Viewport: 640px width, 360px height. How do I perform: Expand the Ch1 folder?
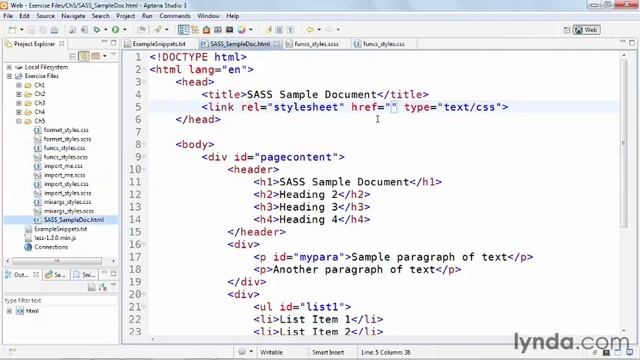coord(19,85)
